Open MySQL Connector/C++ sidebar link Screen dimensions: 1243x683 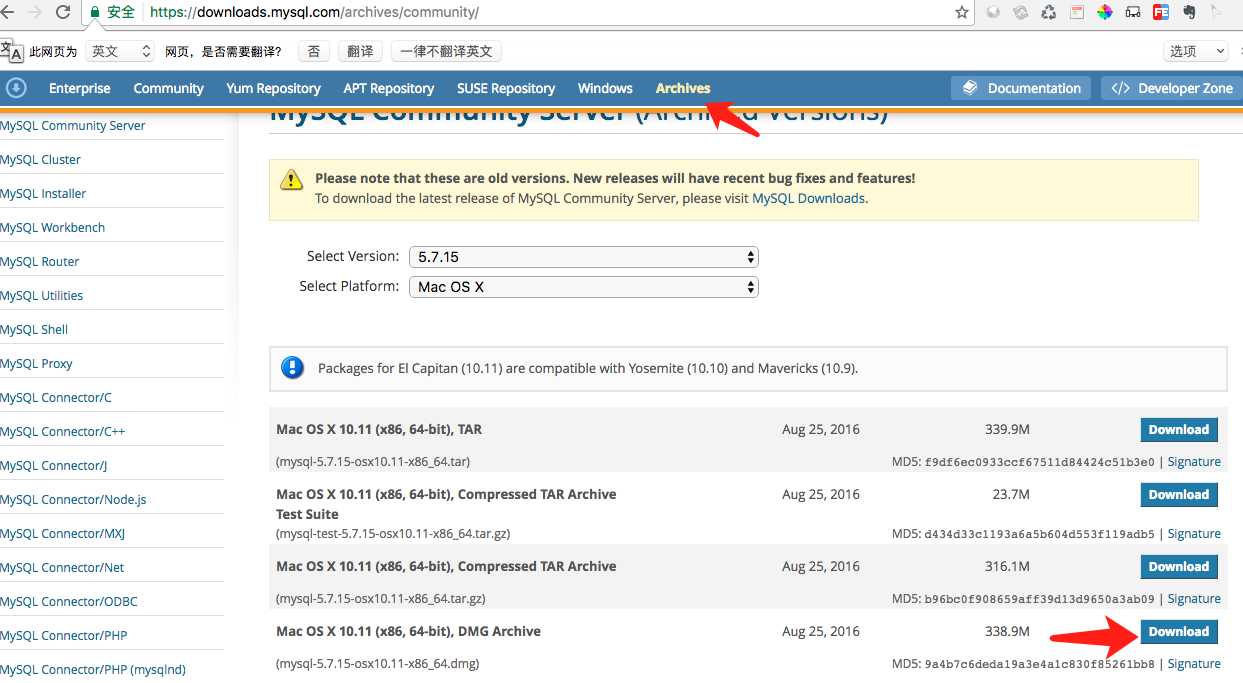coord(62,431)
